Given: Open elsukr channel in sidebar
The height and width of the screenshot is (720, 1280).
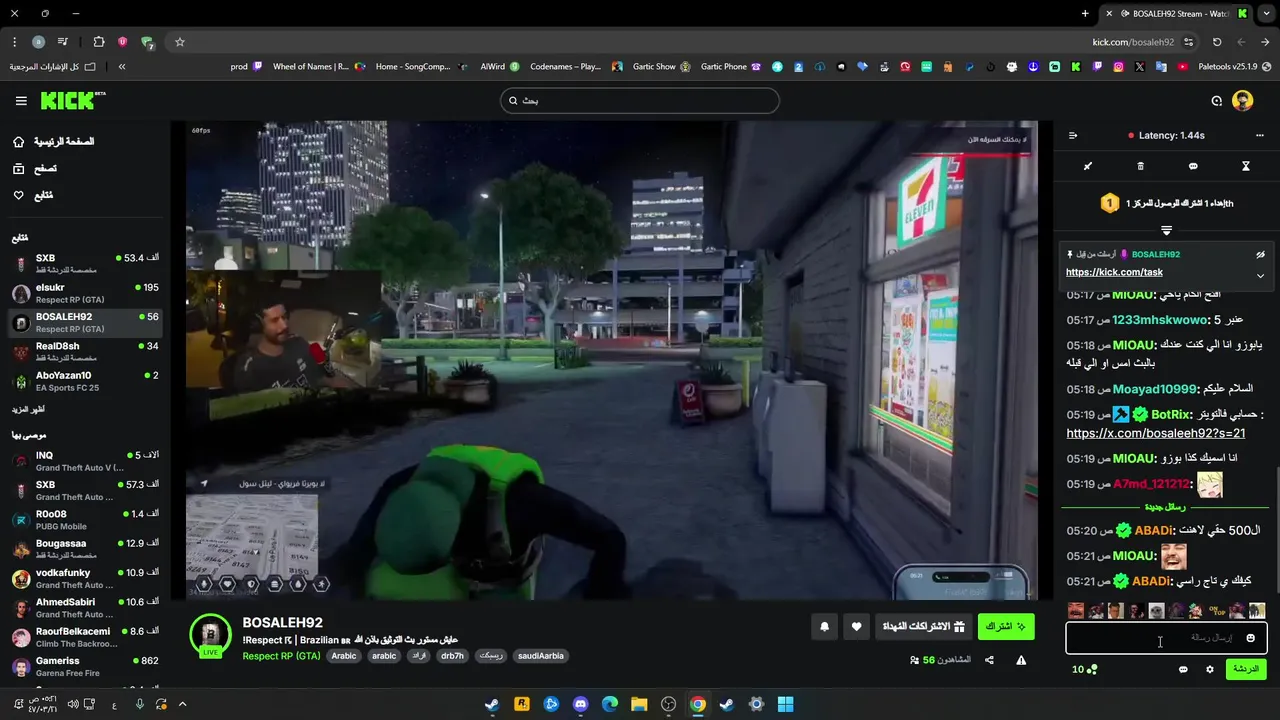Looking at the screenshot, I should pos(85,293).
